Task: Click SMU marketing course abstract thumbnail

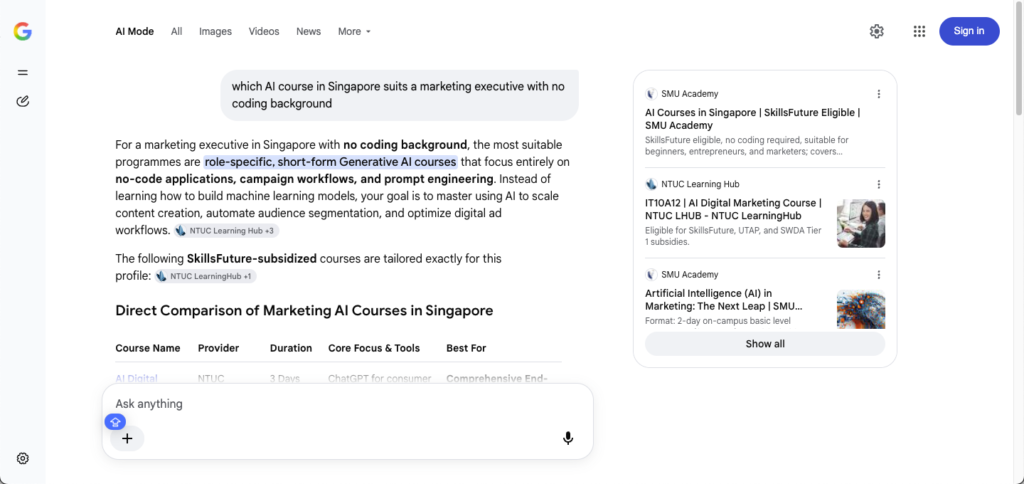Action: tap(861, 310)
